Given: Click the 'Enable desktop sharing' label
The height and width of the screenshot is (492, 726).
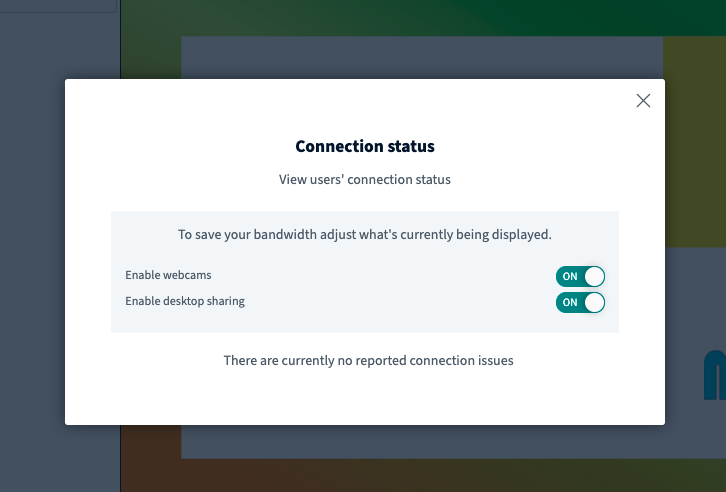Looking at the screenshot, I should (185, 301).
